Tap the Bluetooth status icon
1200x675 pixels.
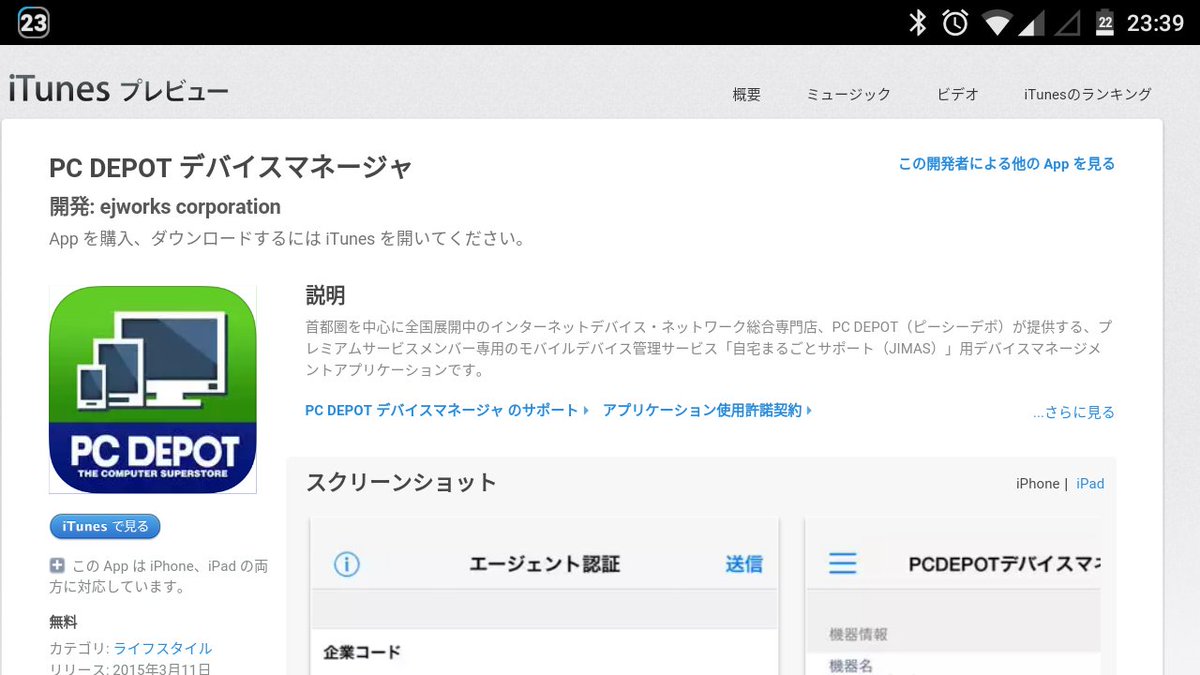point(917,22)
